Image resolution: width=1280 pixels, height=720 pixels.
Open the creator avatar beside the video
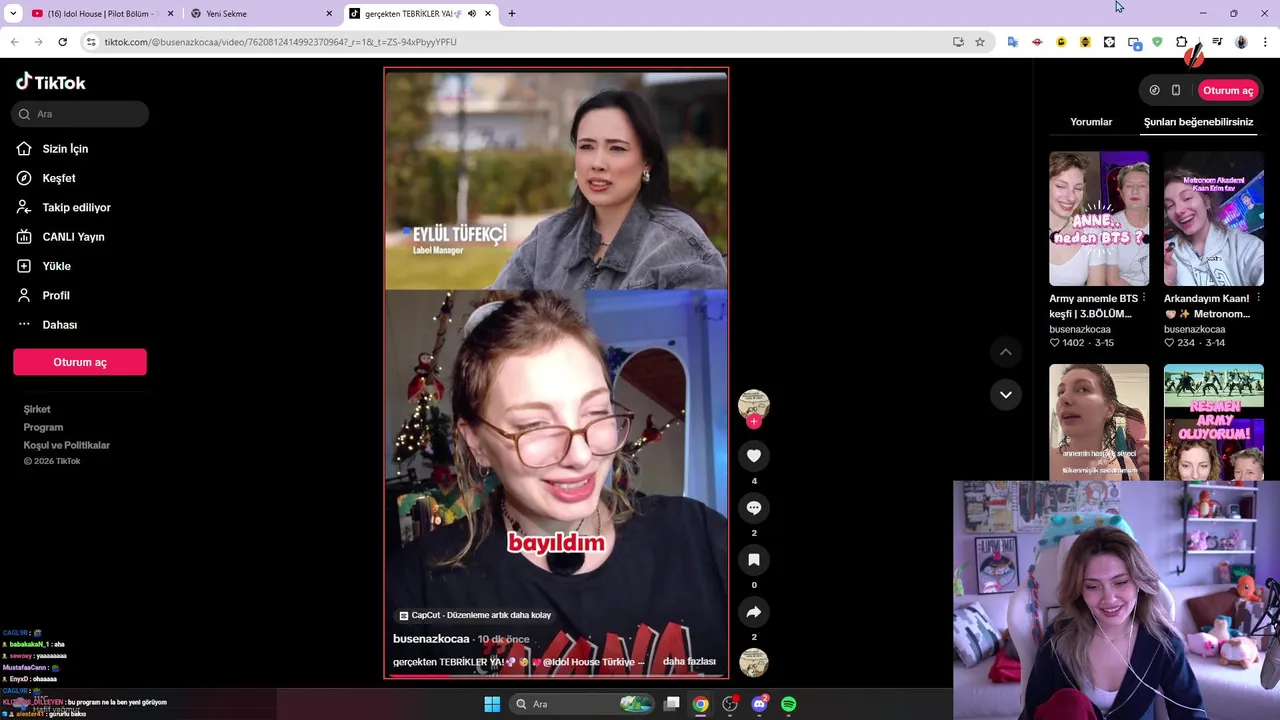click(x=754, y=404)
